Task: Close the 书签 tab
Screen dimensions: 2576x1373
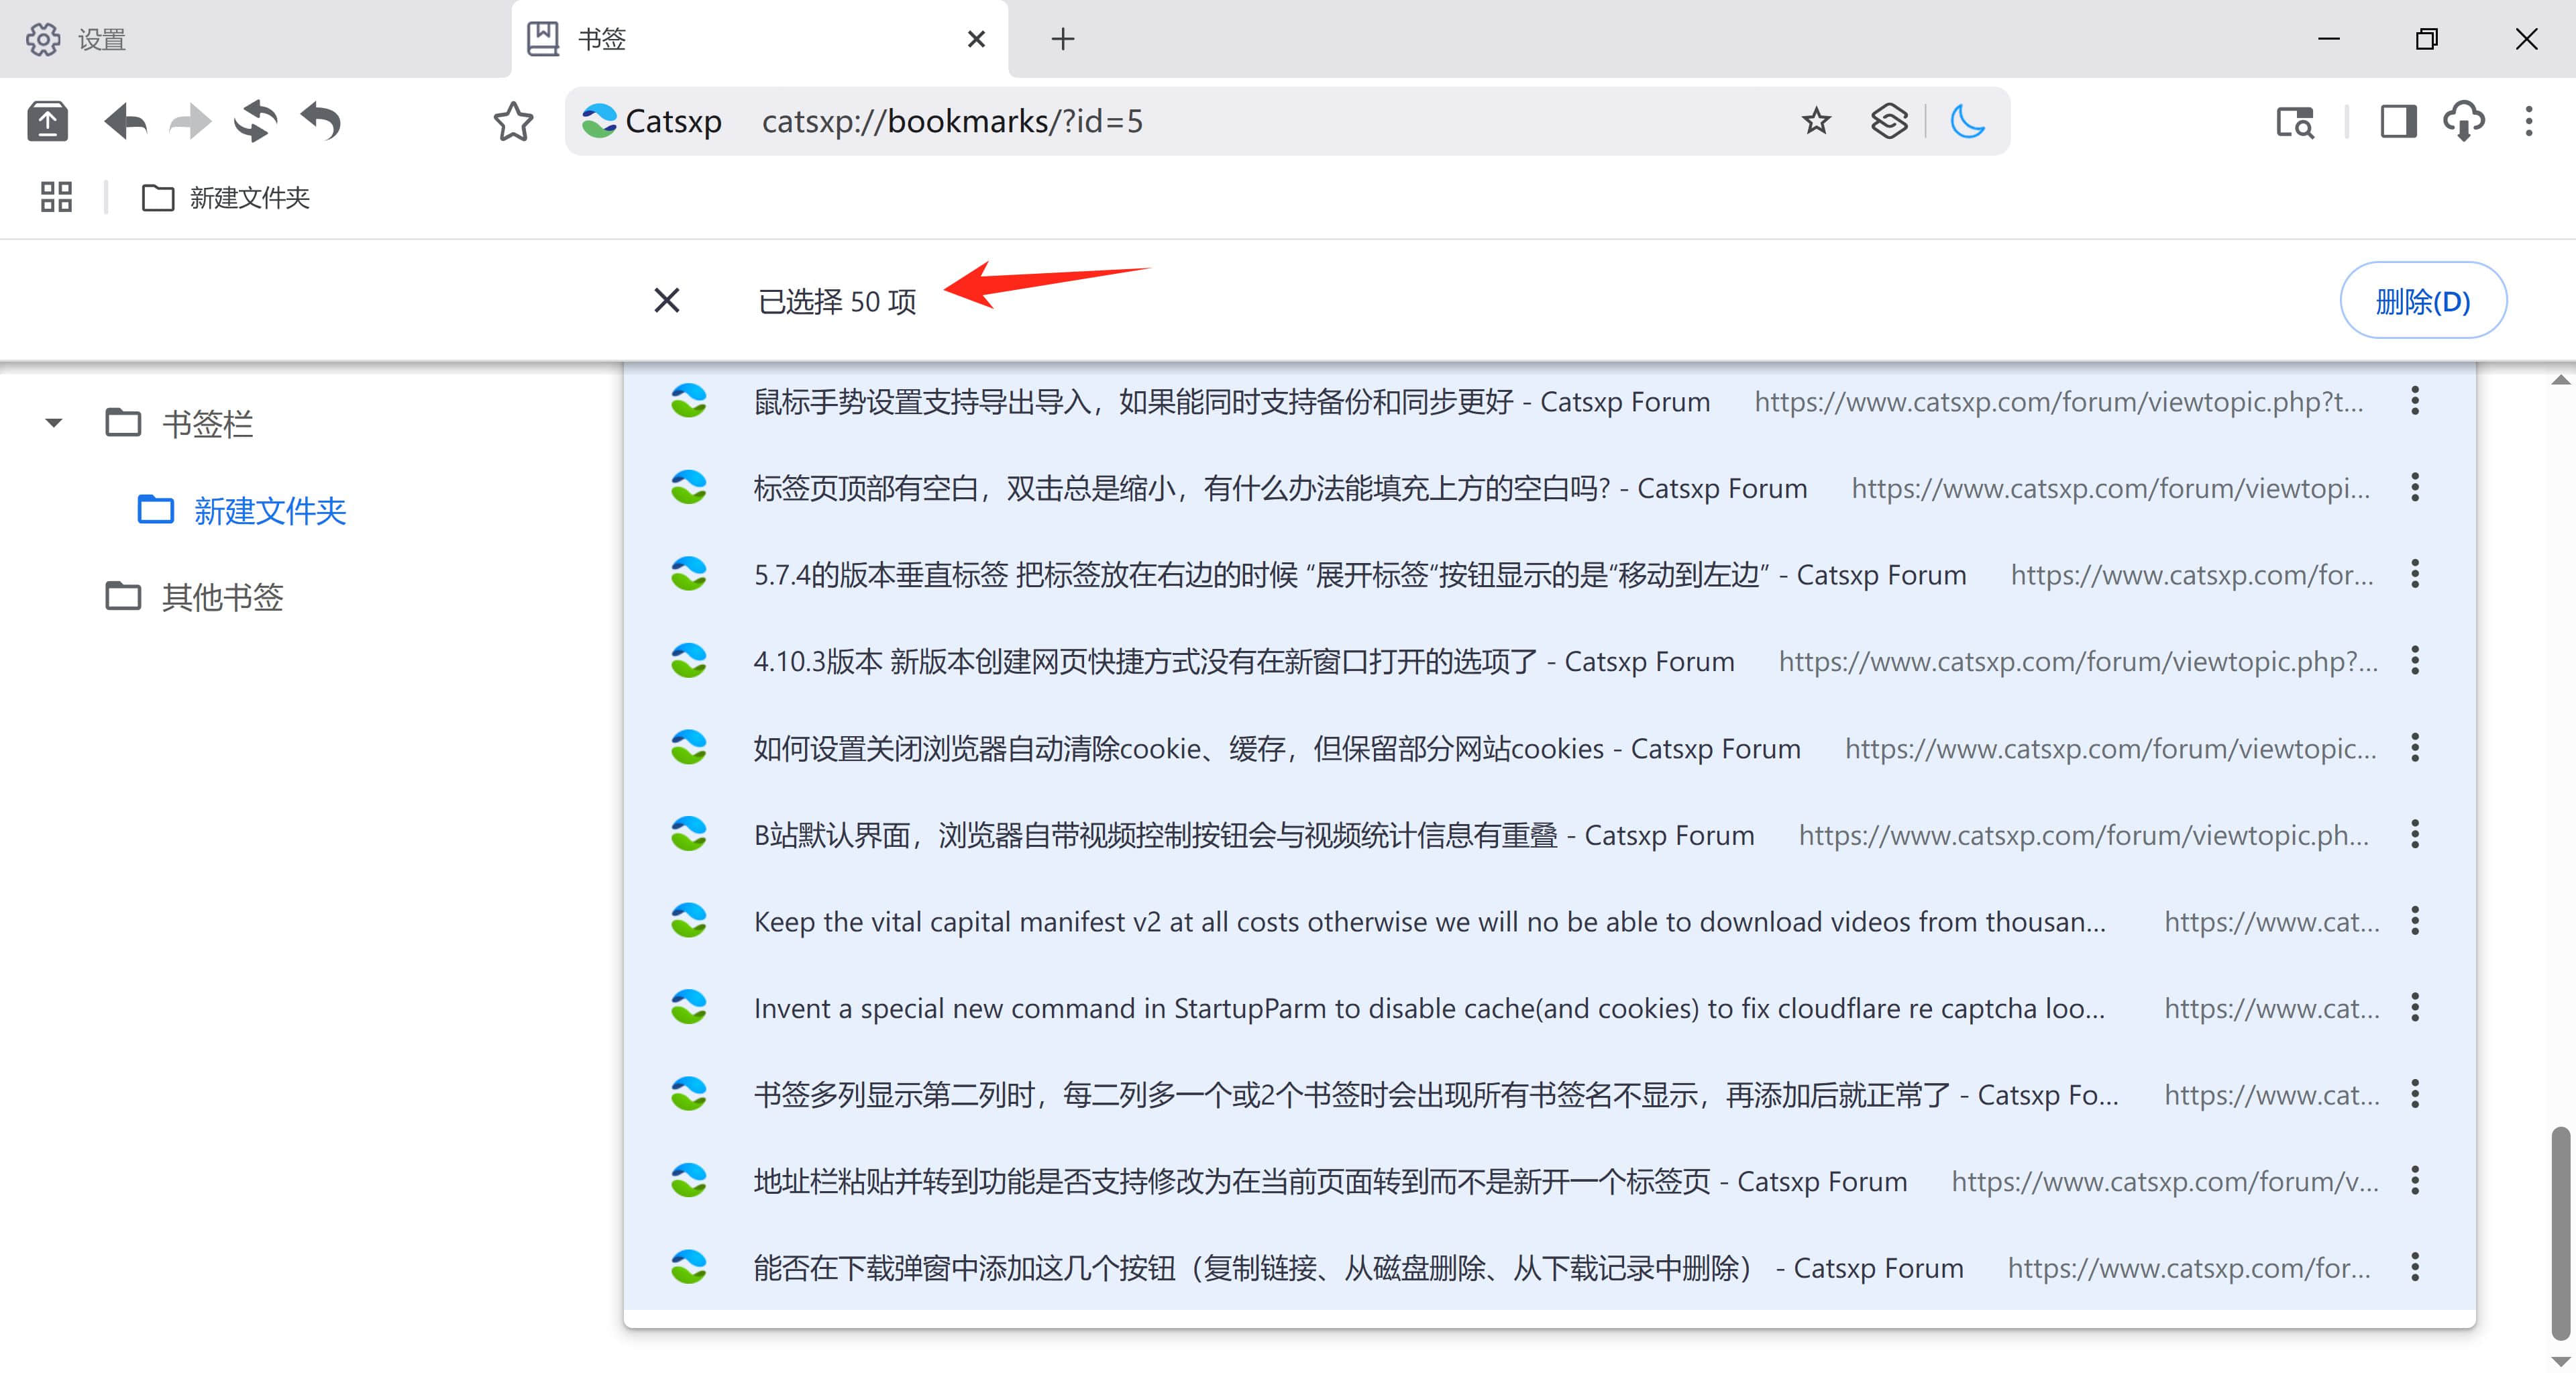Action: 977,39
